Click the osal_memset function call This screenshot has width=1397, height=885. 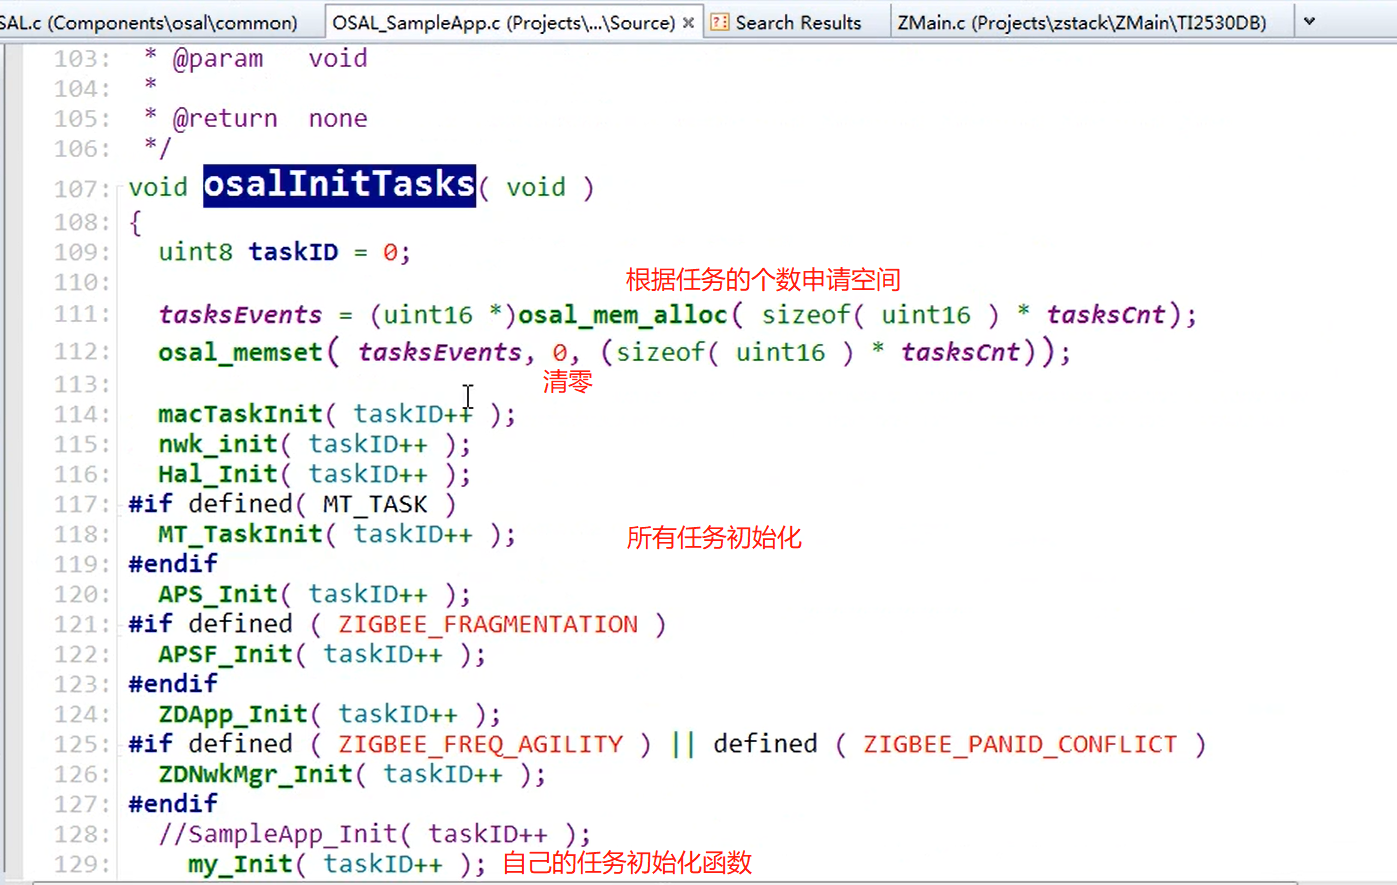[x=240, y=352]
